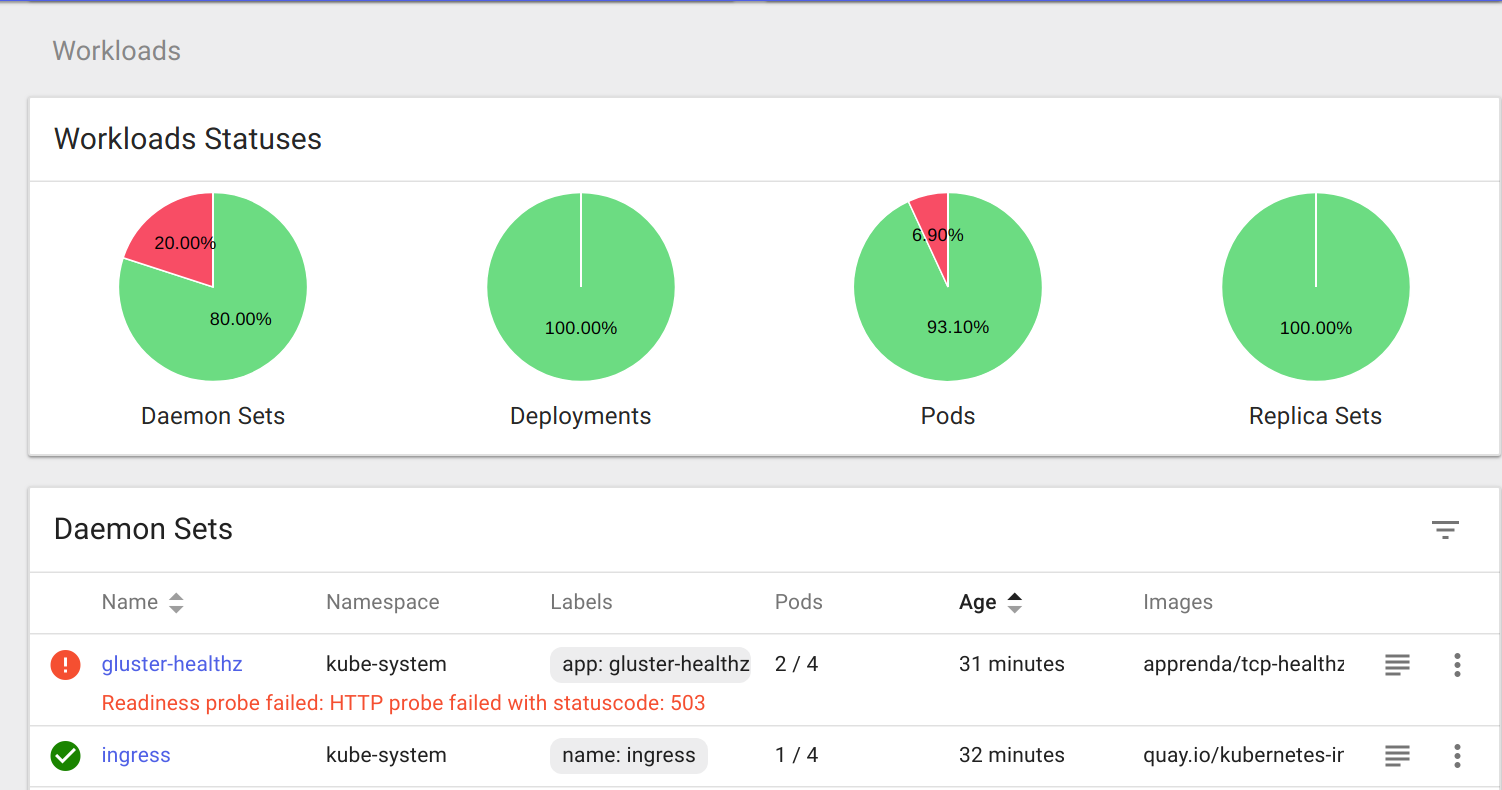The width and height of the screenshot is (1502, 790).
Task: Click the '2 / 4' pods value
Action: (x=797, y=664)
